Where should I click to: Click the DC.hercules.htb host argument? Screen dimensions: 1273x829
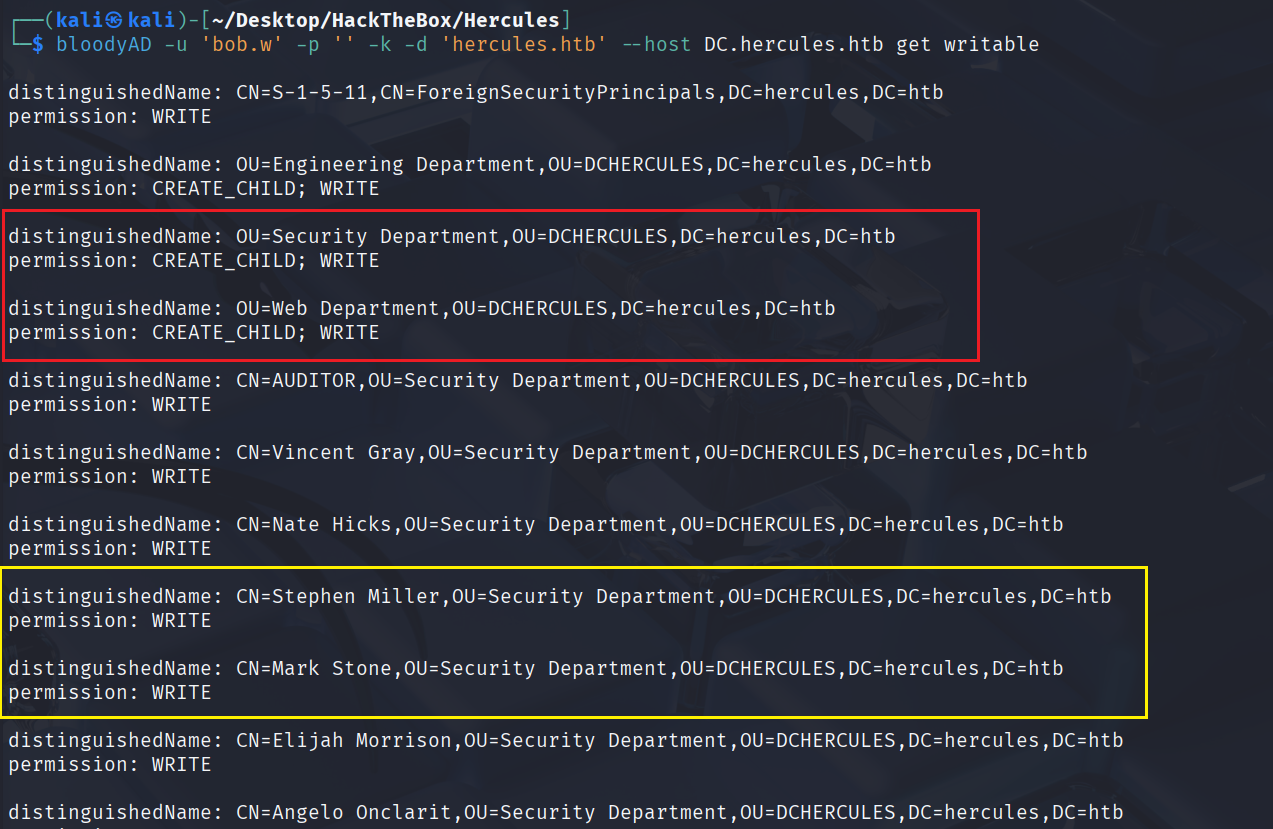tap(794, 44)
